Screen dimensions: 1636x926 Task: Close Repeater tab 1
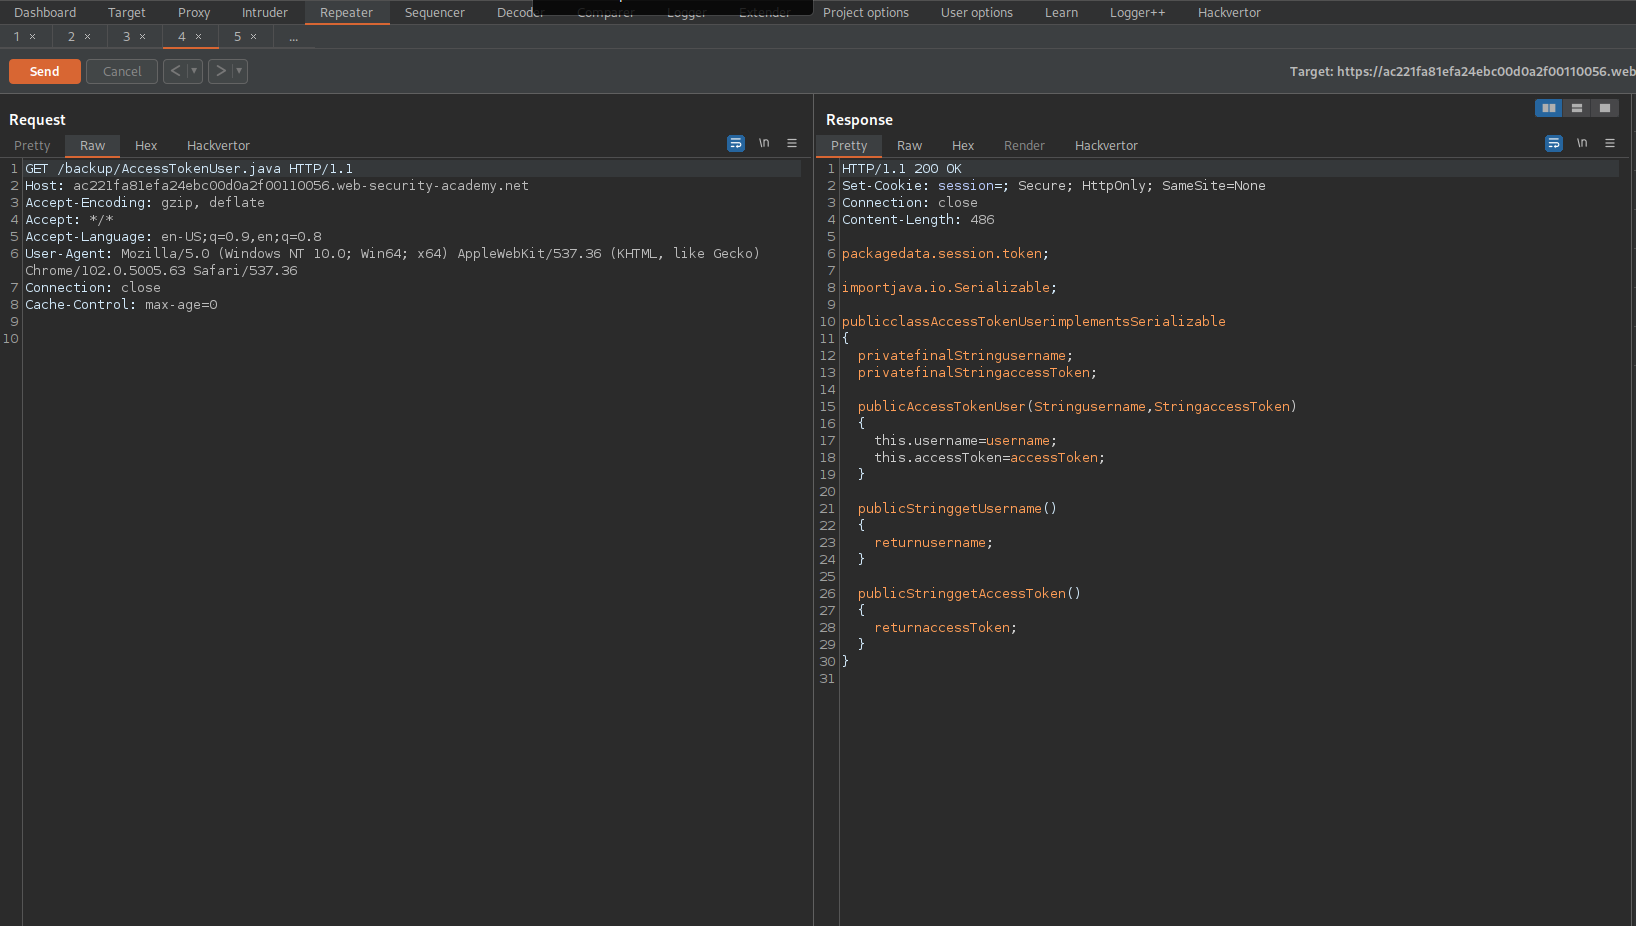pyautogui.click(x=33, y=37)
